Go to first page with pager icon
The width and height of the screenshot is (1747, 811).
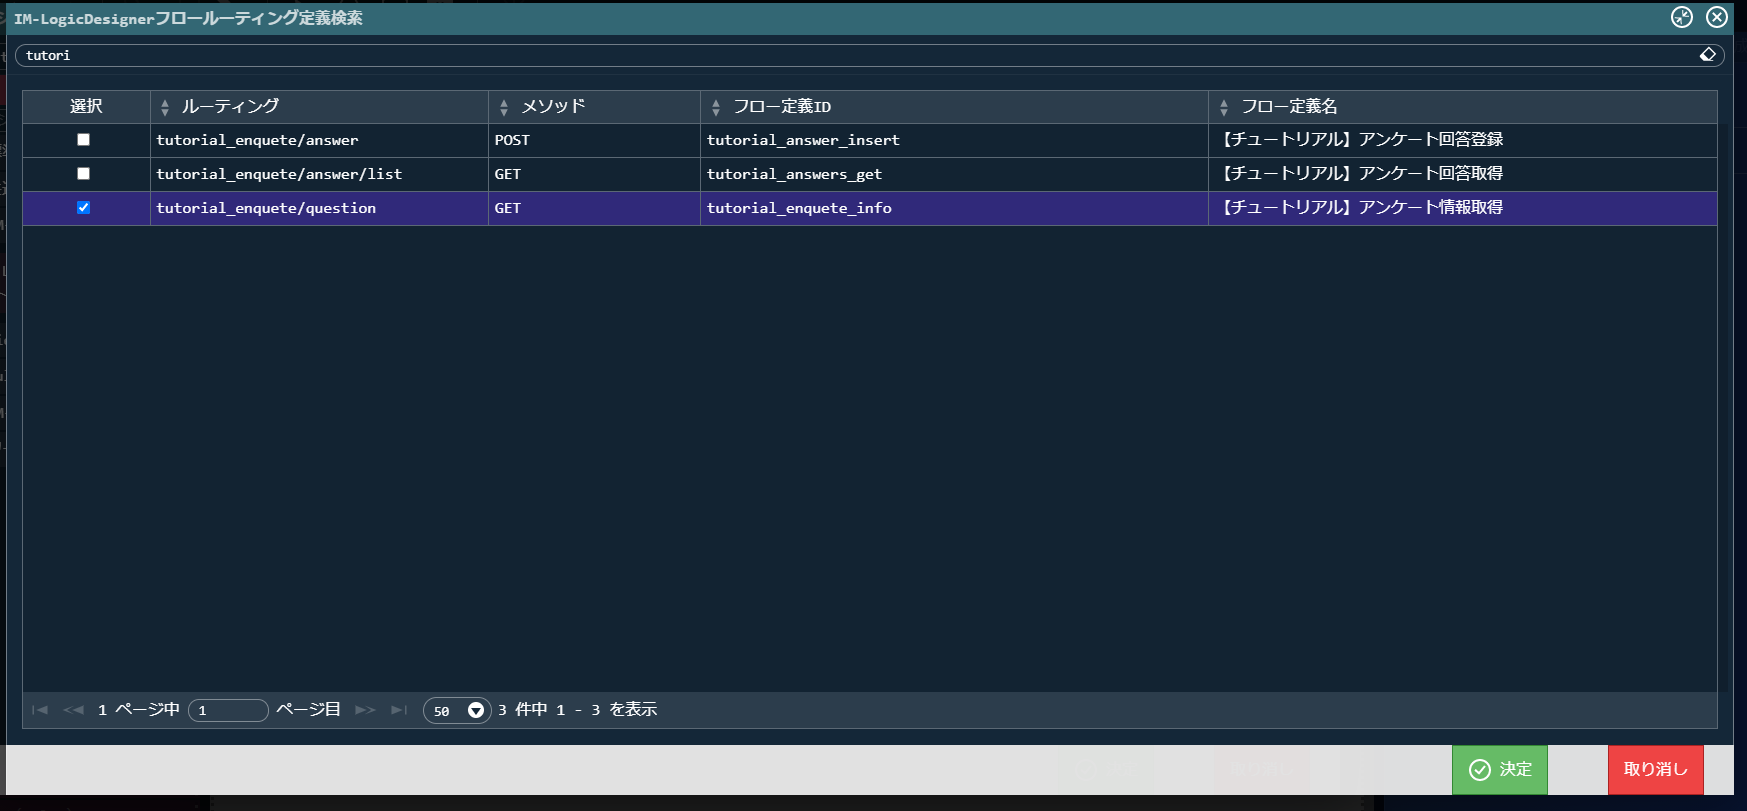click(40, 710)
